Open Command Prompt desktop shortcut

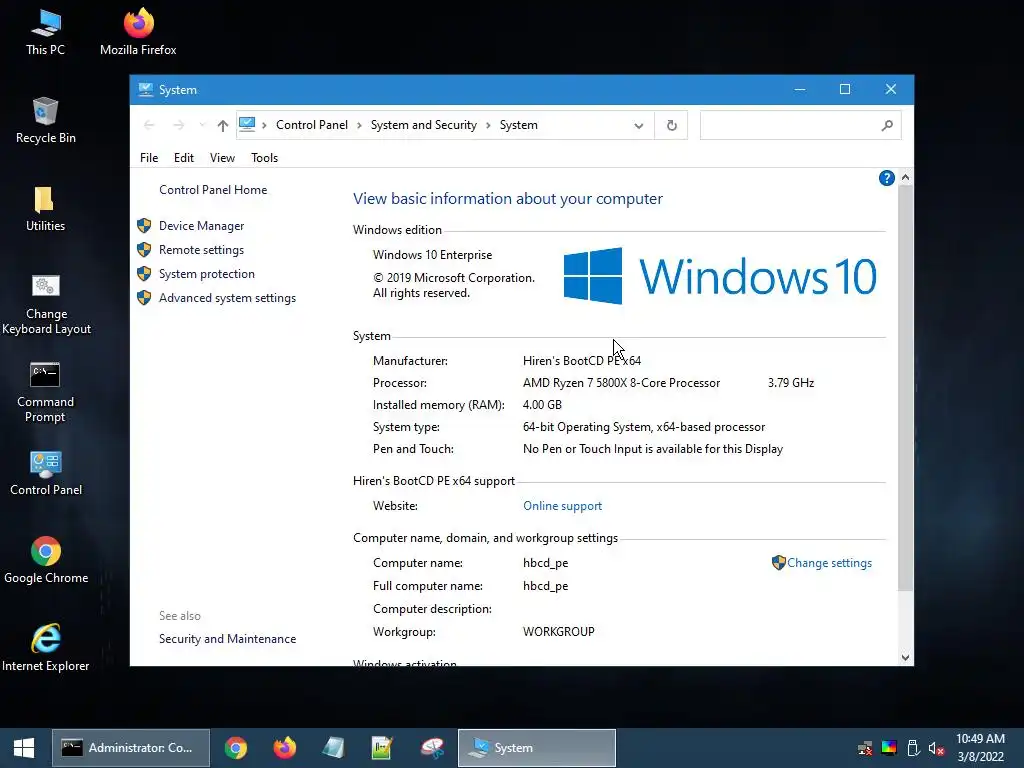pos(46,392)
